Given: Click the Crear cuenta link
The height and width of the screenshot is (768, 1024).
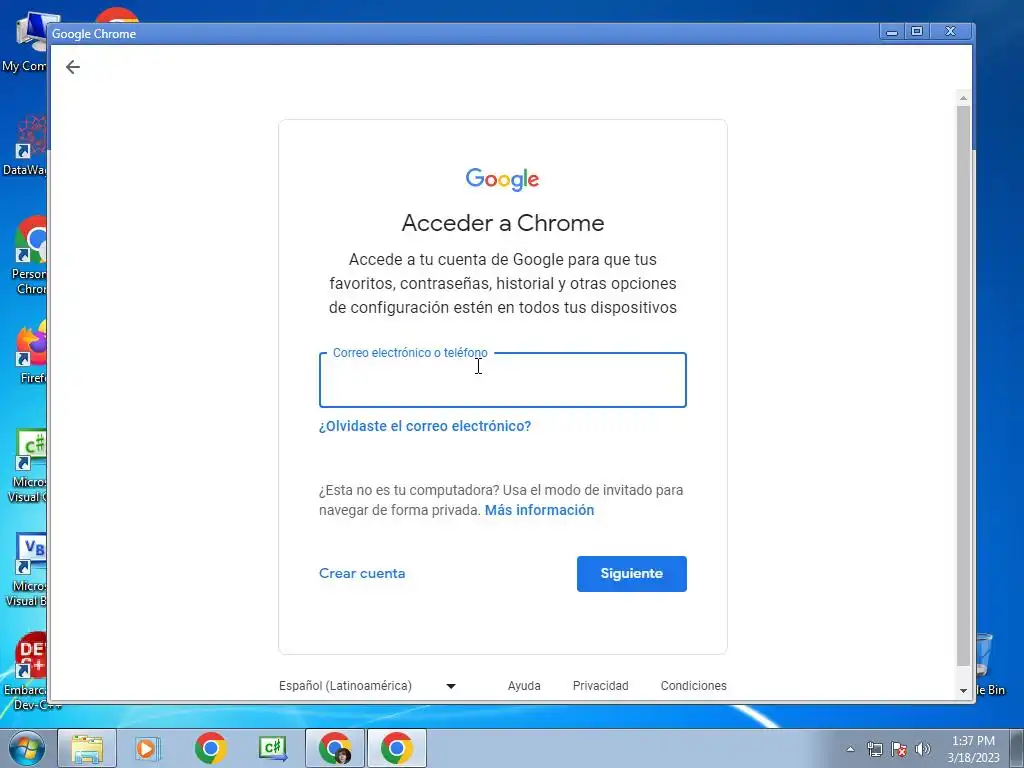Looking at the screenshot, I should coord(362,573).
